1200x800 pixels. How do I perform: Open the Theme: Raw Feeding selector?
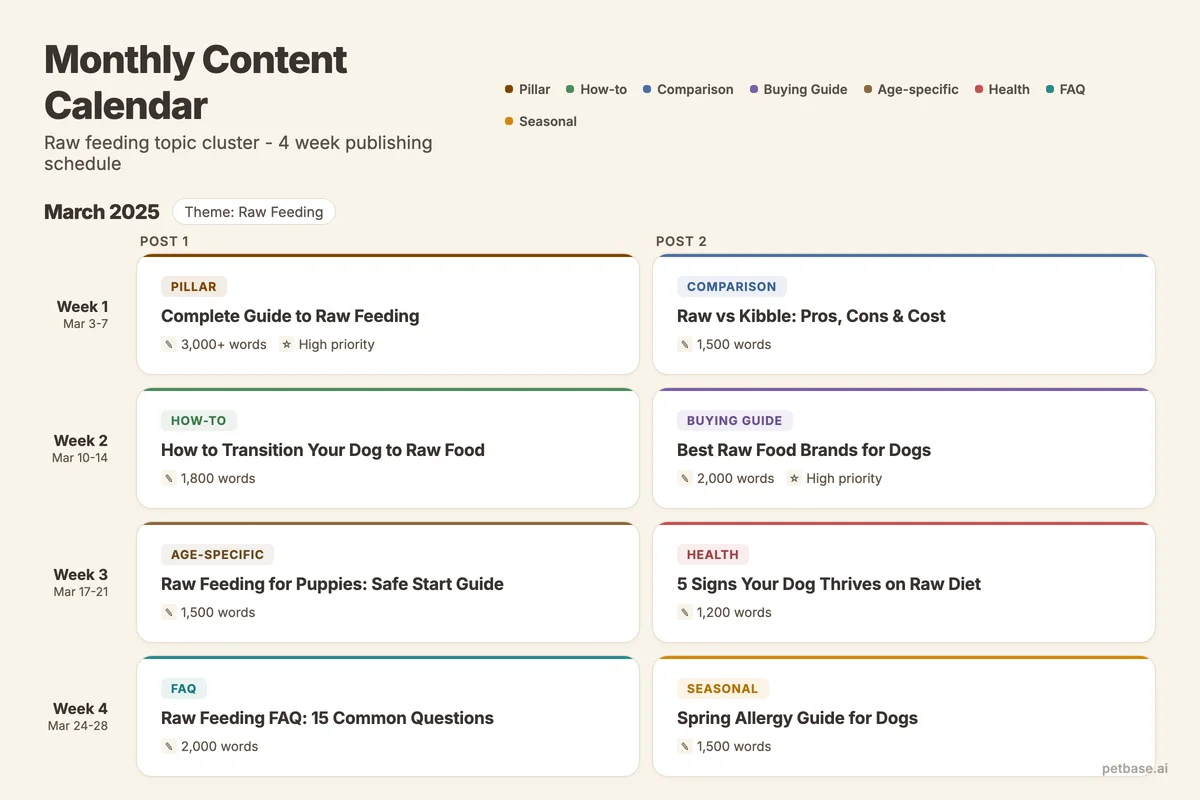click(x=253, y=211)
